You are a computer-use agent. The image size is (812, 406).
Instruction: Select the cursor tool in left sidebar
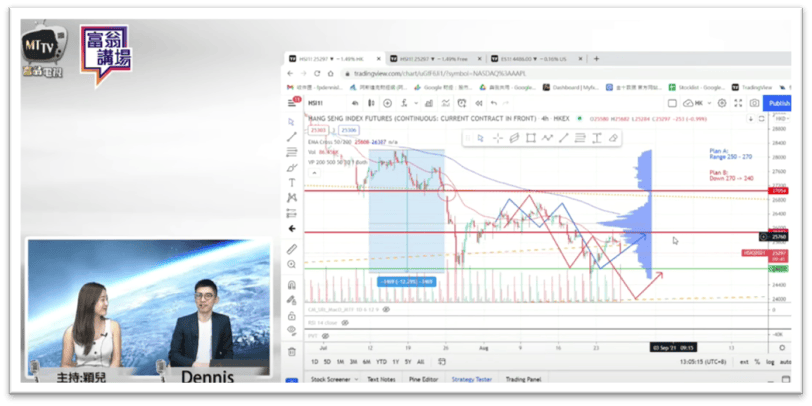[x=292, y=122]
